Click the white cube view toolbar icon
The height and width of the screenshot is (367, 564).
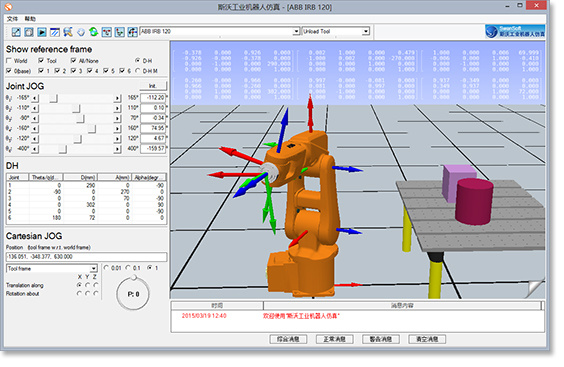[x=81, y=32]
